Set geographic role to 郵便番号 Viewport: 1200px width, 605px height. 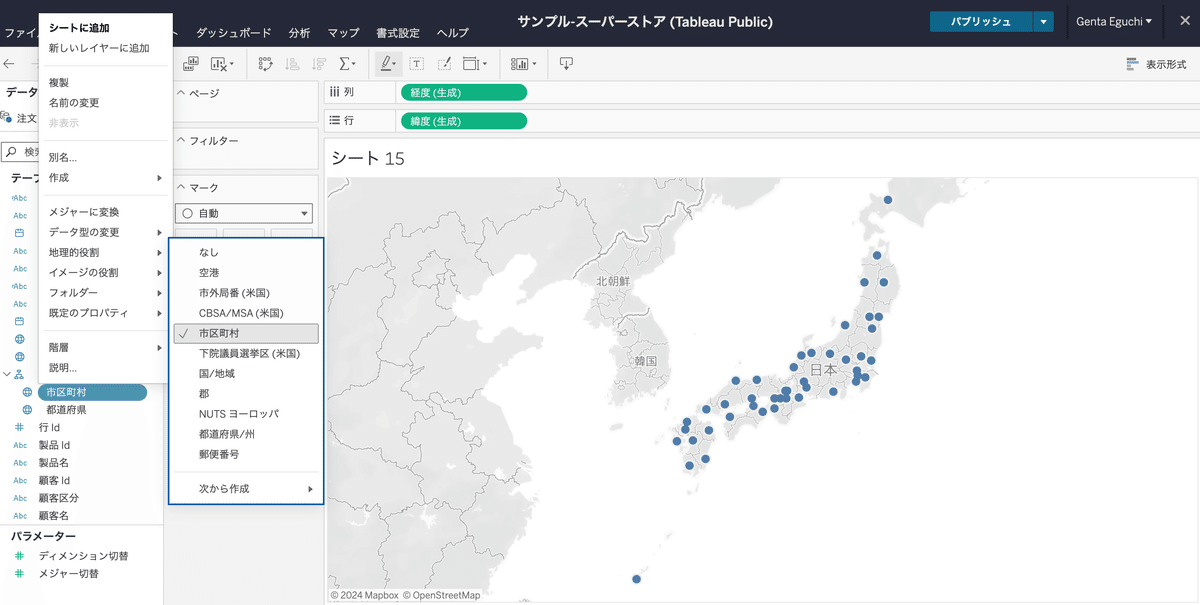point(246,454)
